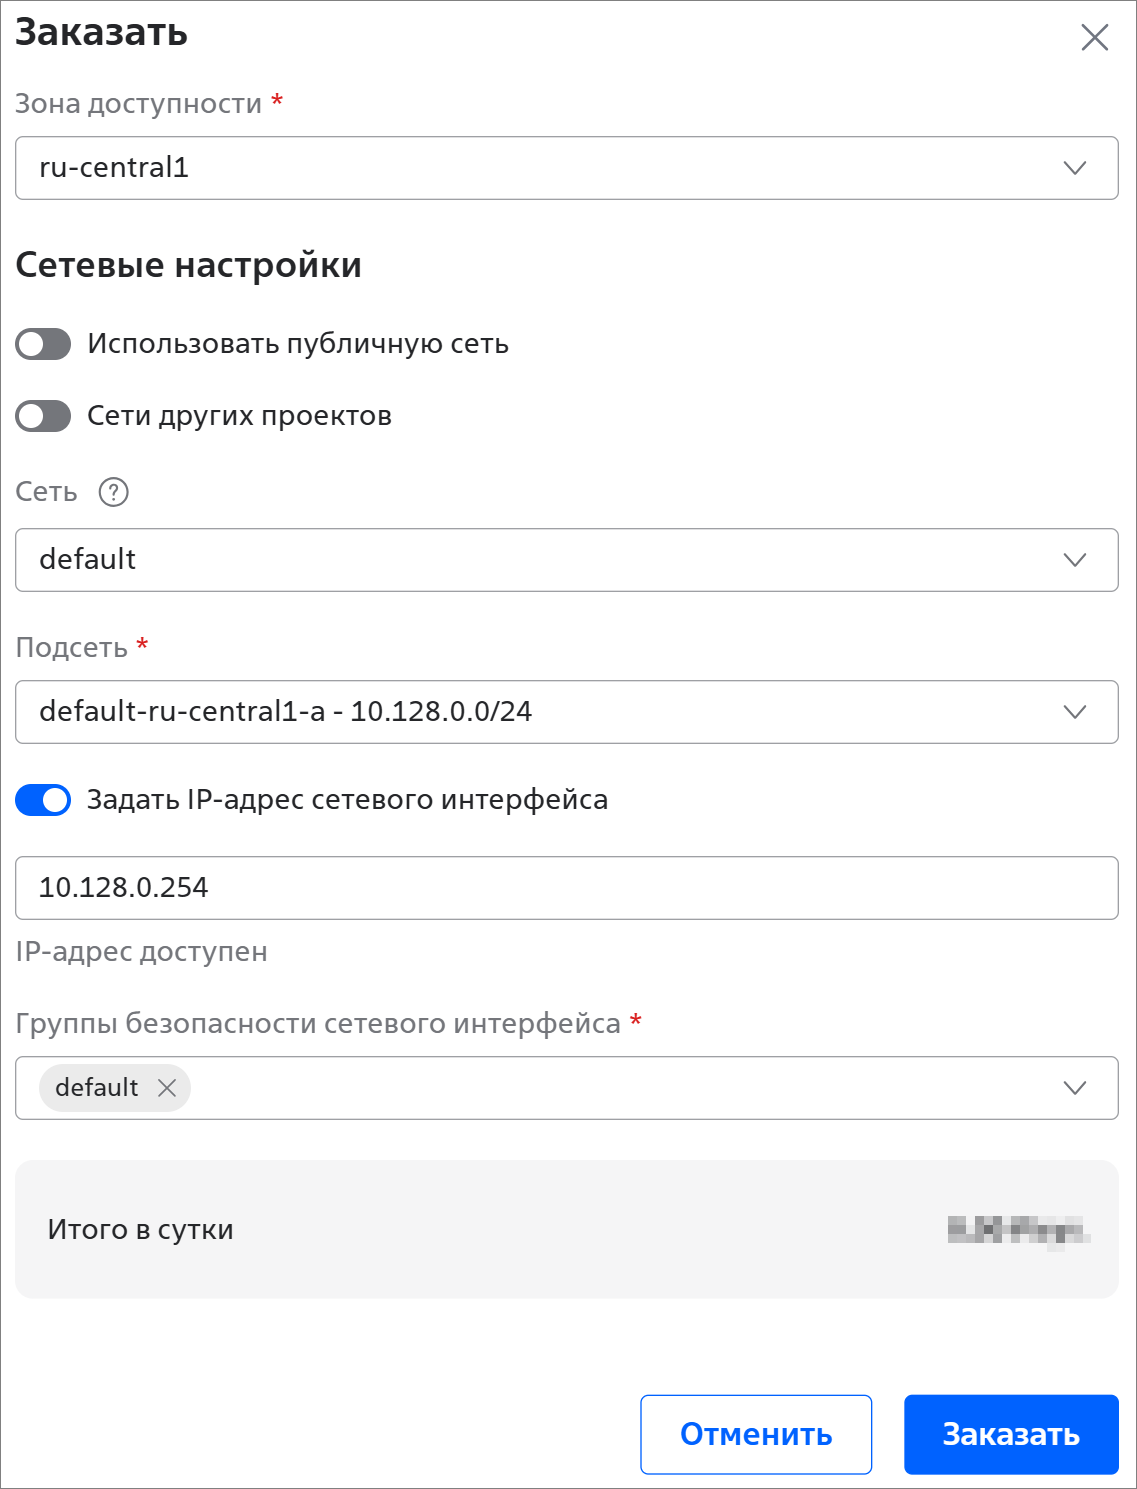Turn on Сети других проектов switch

[43, 416]
